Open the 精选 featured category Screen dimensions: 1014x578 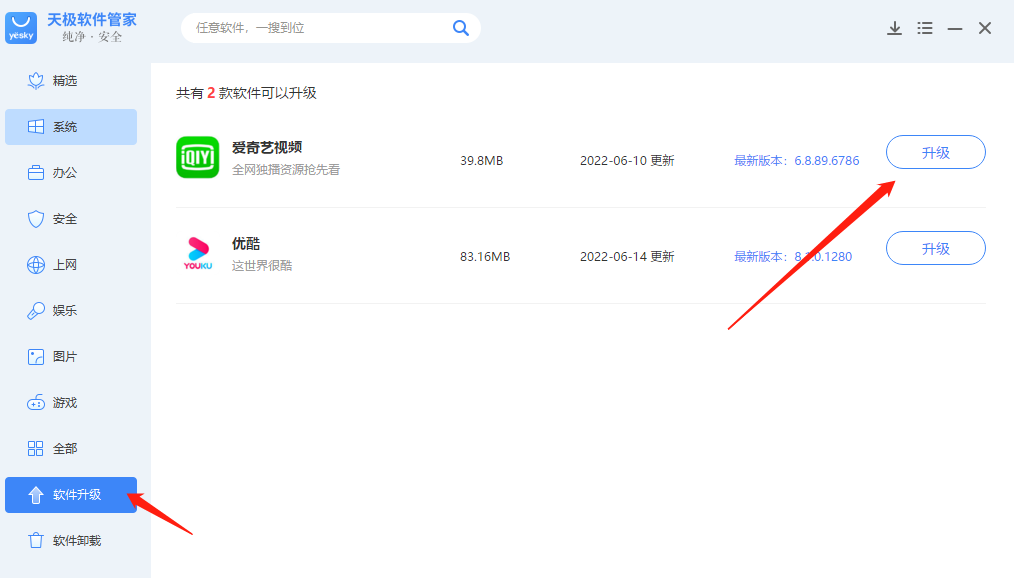tap(71, 81)
